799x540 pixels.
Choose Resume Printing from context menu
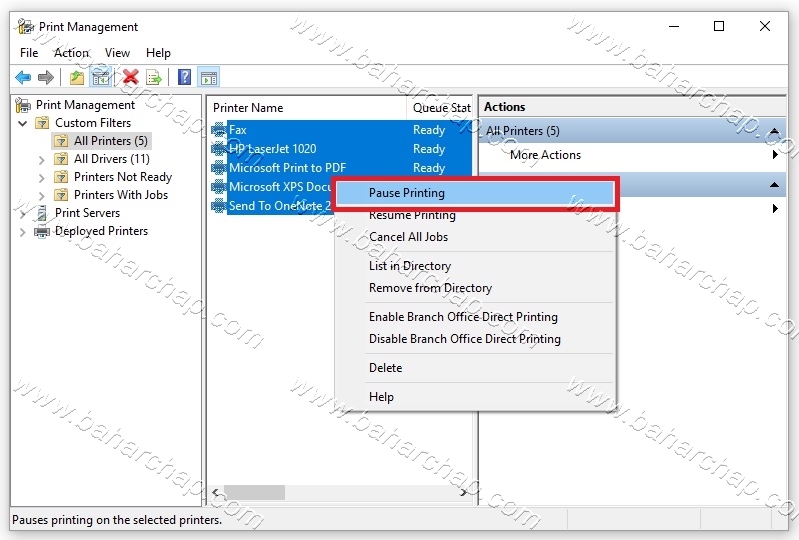coord(475,215)
